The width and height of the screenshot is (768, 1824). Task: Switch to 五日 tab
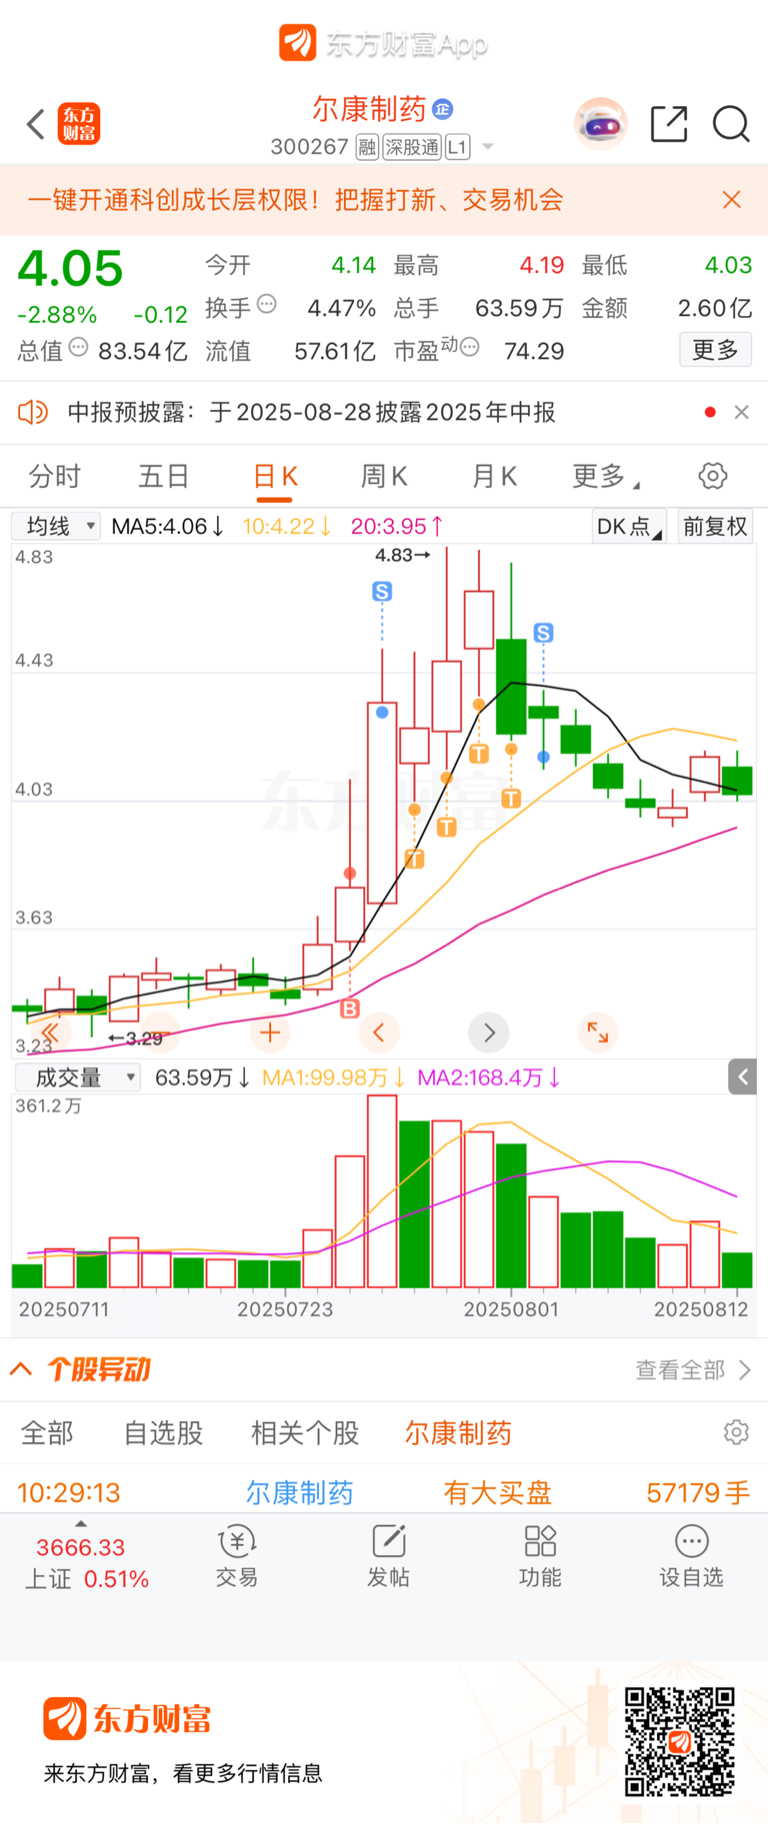tap(164, 476)
